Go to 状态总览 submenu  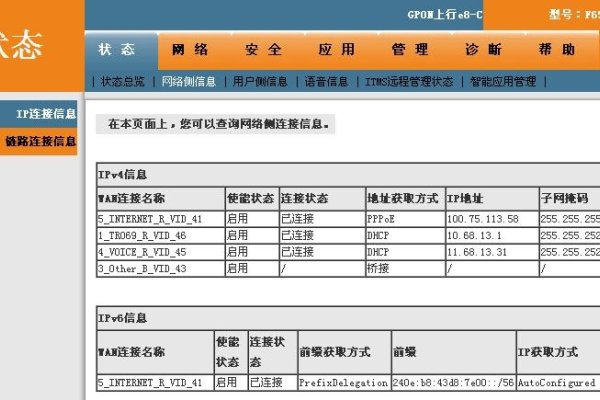pyautogui.click(x=123, y=82)
